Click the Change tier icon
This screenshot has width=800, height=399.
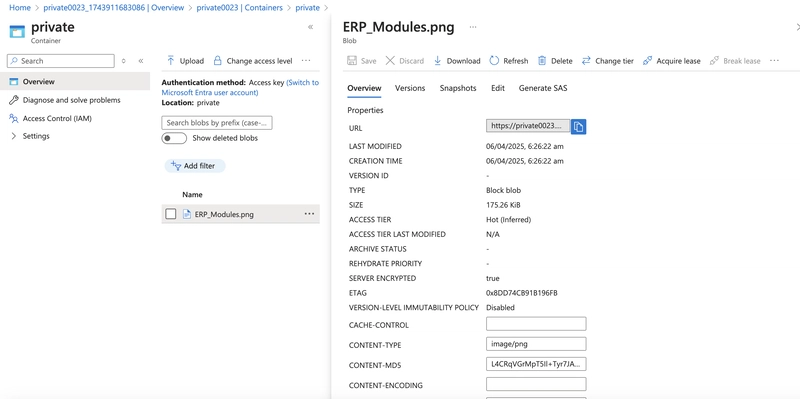(x=586, y=61)
